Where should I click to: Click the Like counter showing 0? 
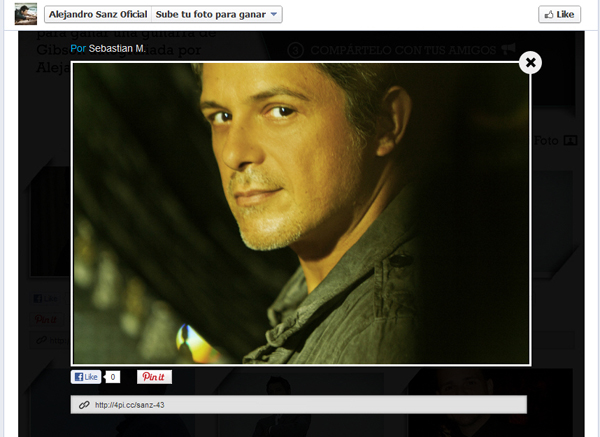pos(112,377)
